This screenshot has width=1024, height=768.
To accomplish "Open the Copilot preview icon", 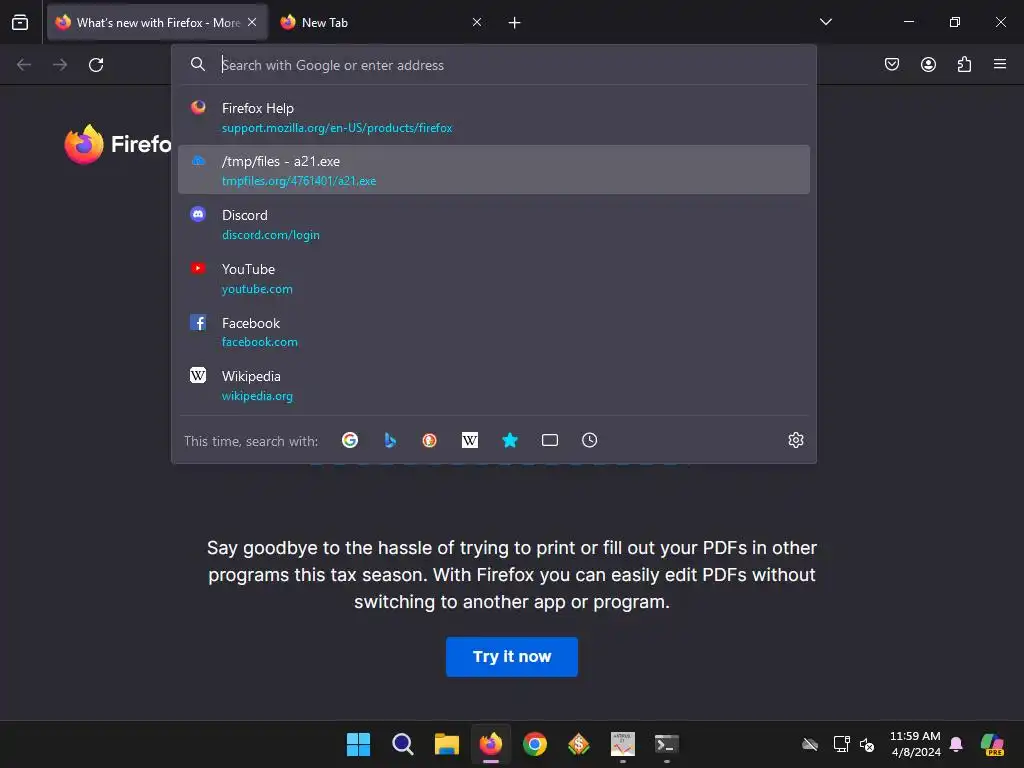I will (992, 744).
